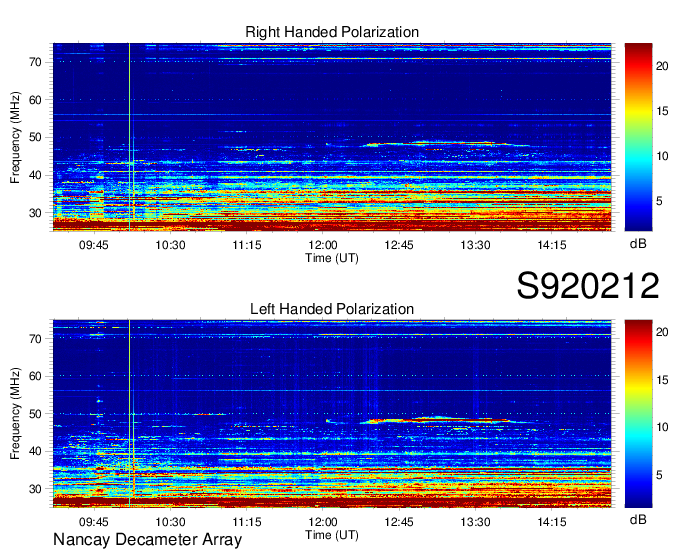Click the 40 MHz tick of Left Handed plot
Viewport: 680px width, 552px height.
coord(35,451)
